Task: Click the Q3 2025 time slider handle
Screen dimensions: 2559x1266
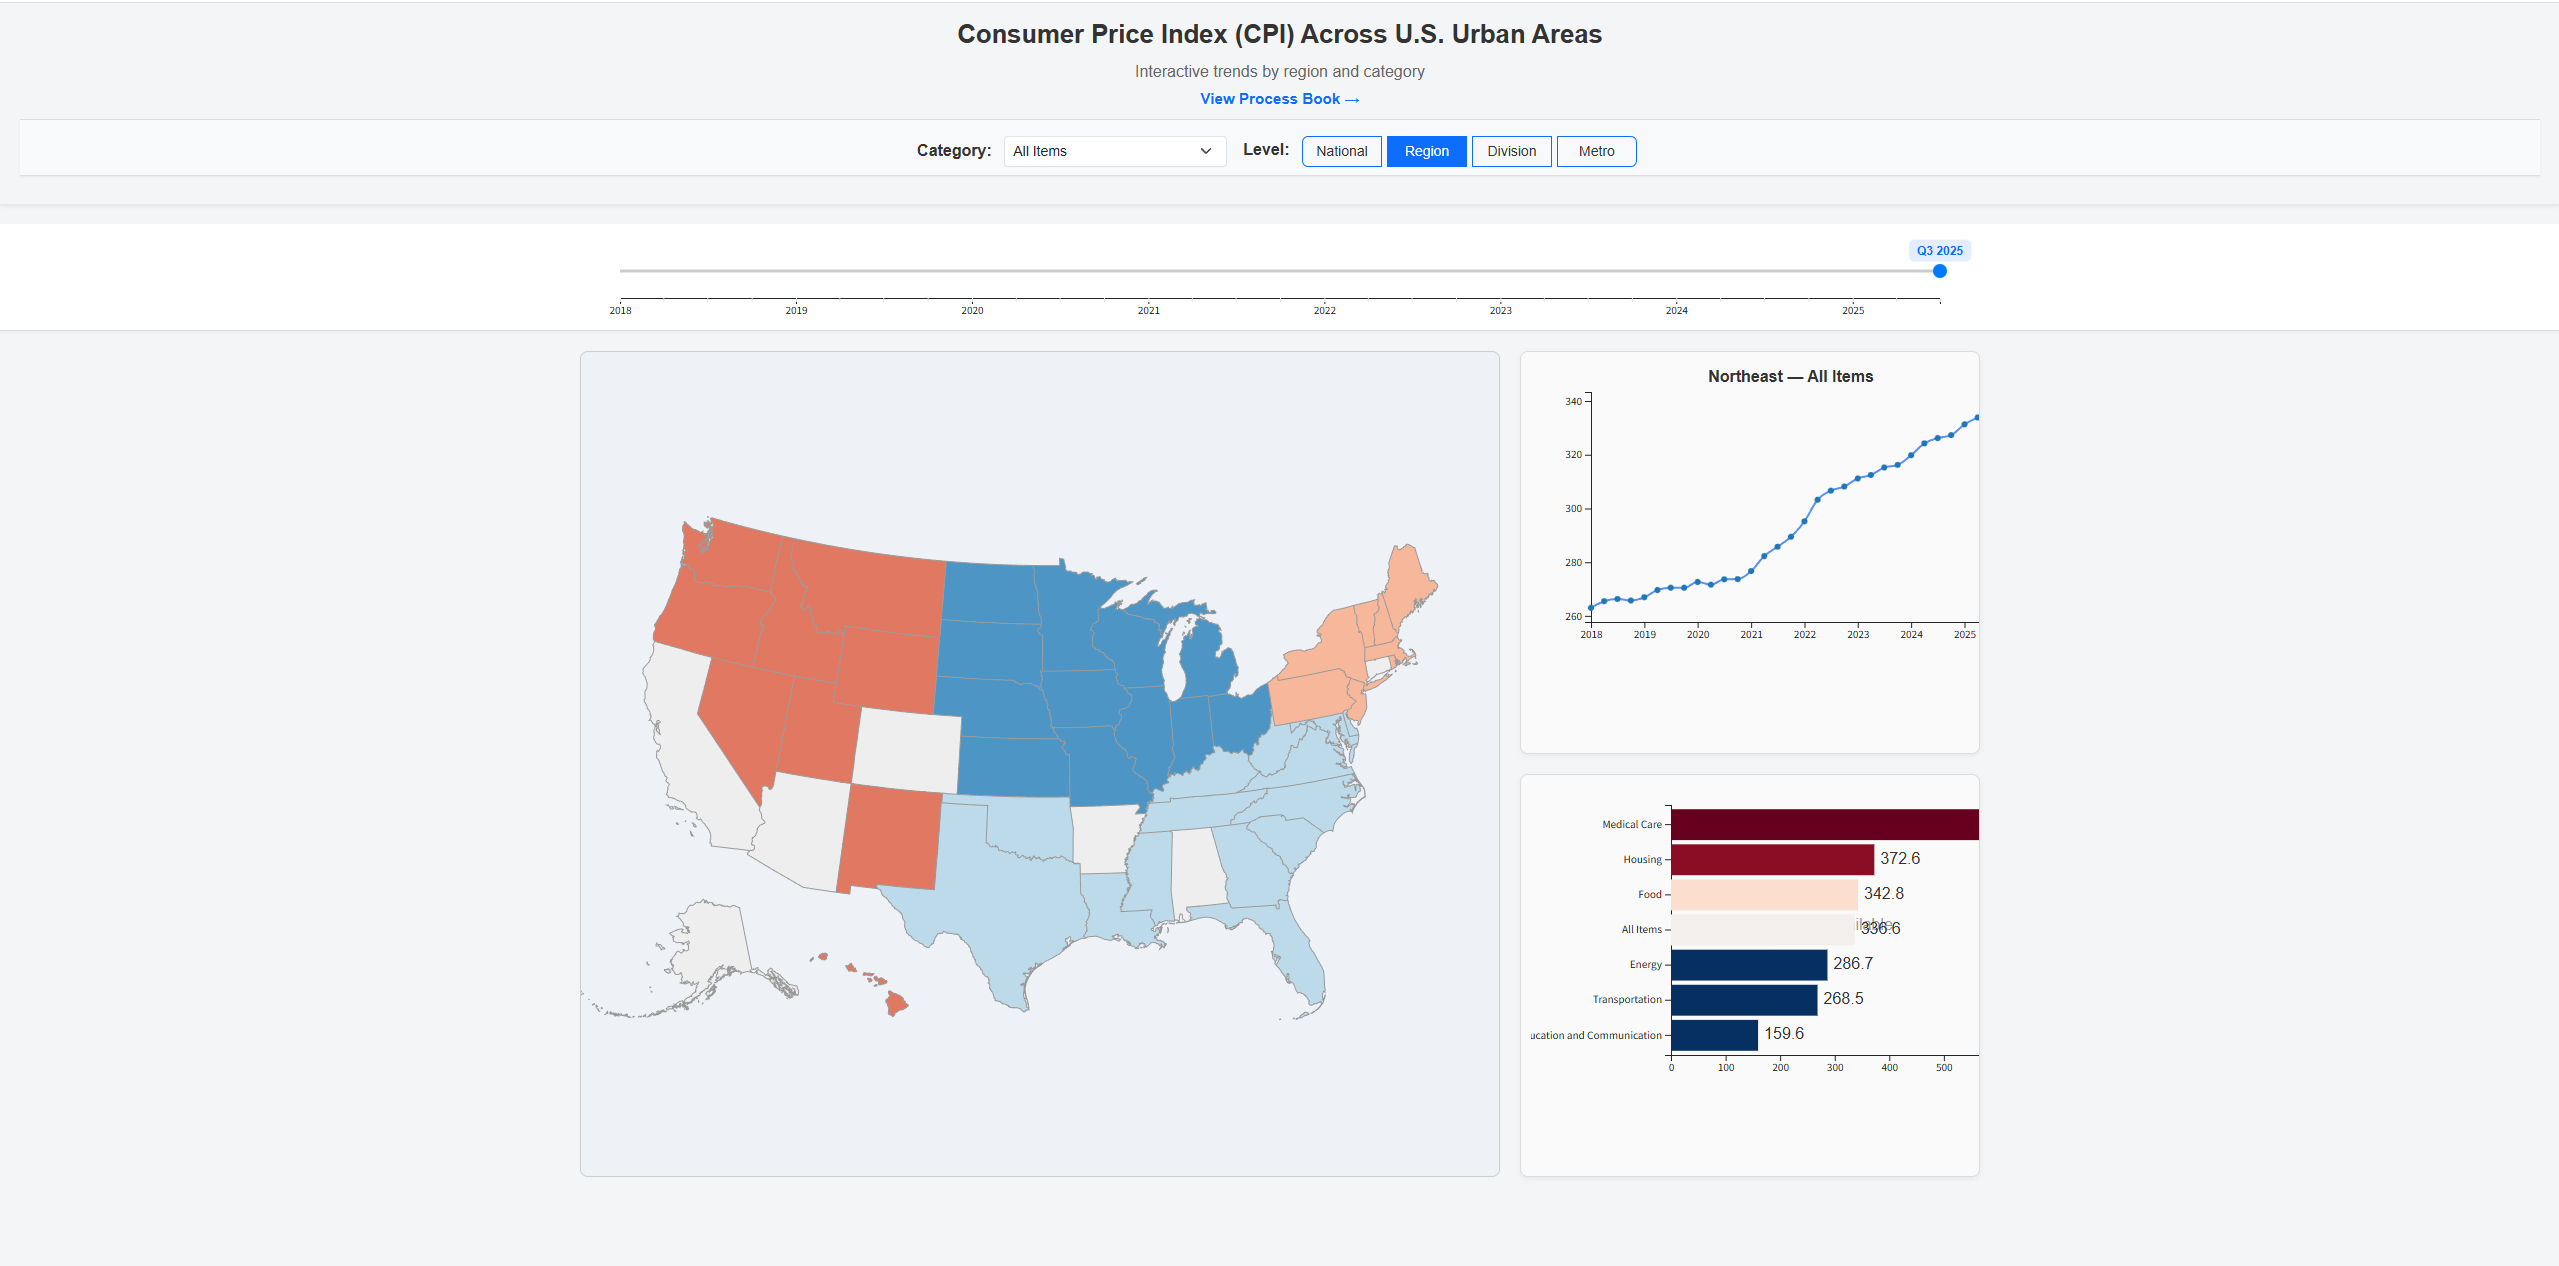Action: (x=1939, y=271)
